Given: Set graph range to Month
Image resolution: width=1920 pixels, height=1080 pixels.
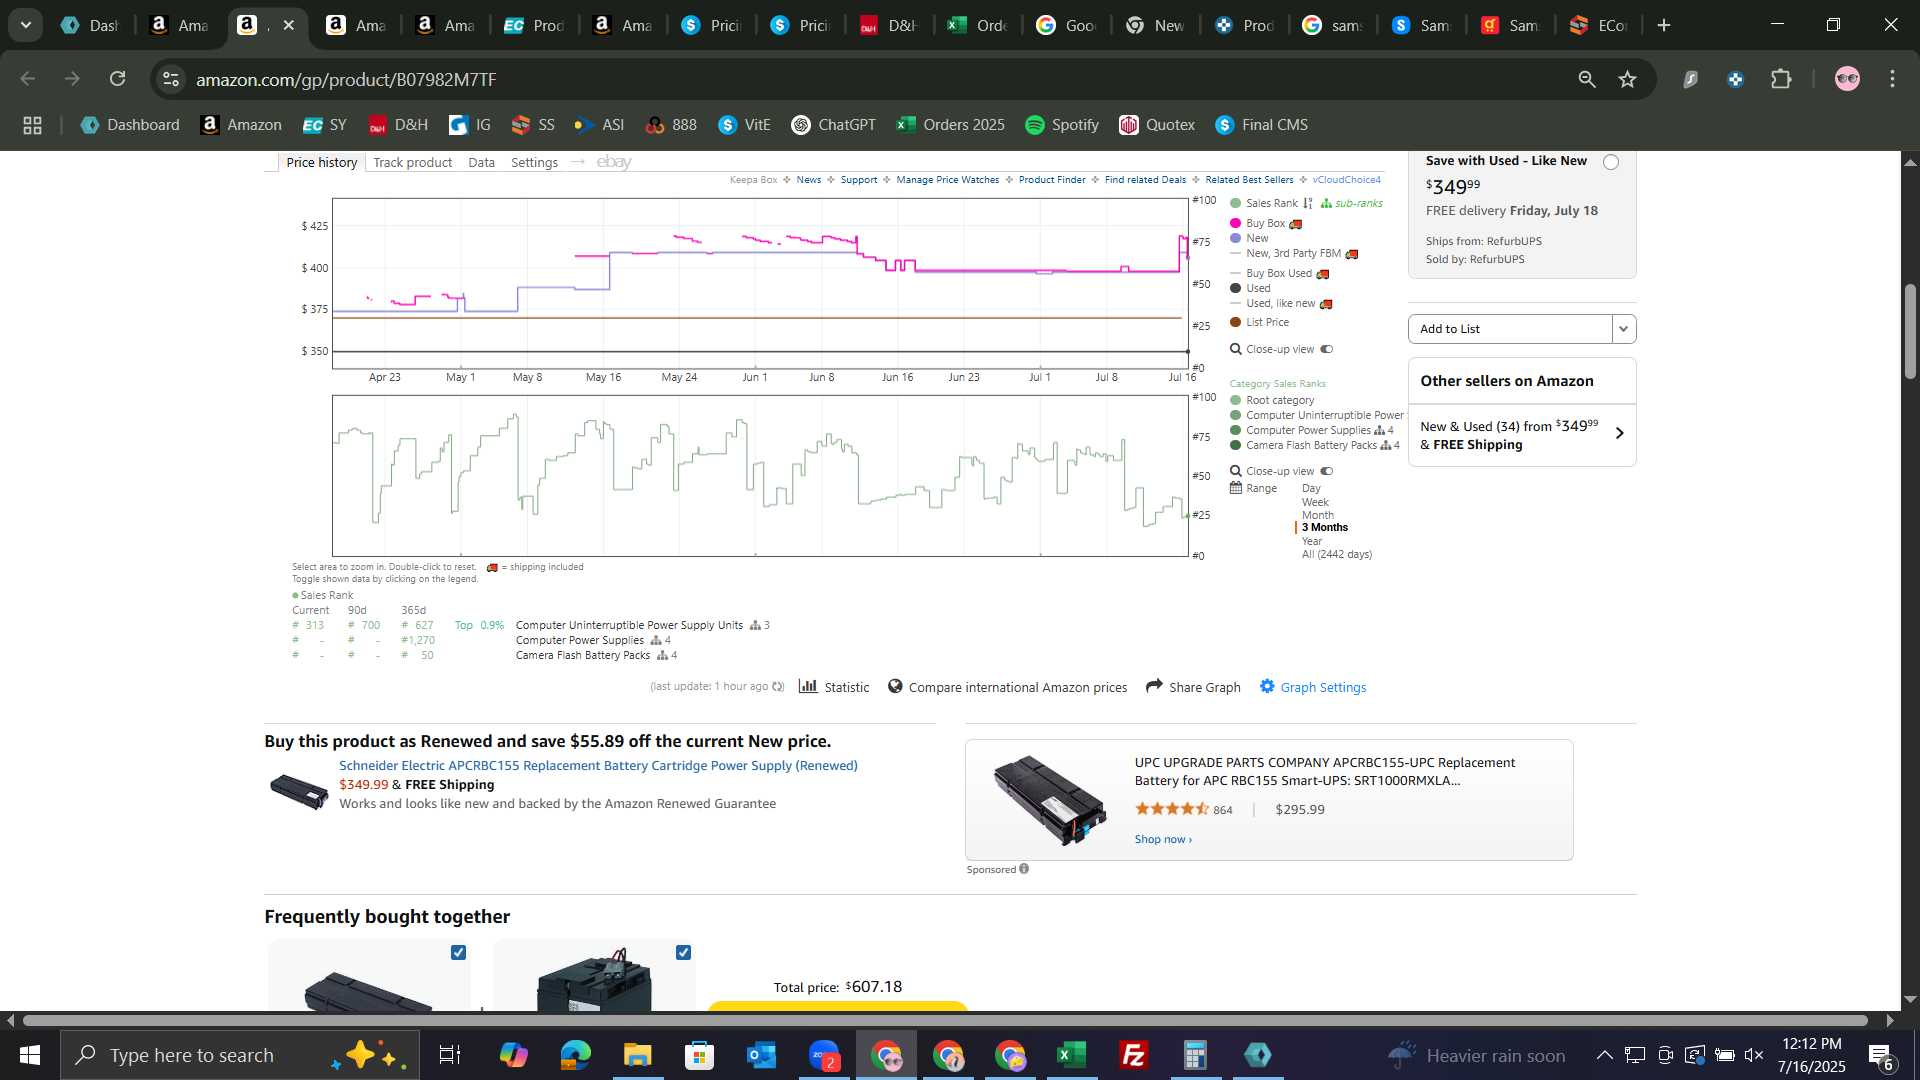Looking at the screenshot, I should pos(1317,515).
